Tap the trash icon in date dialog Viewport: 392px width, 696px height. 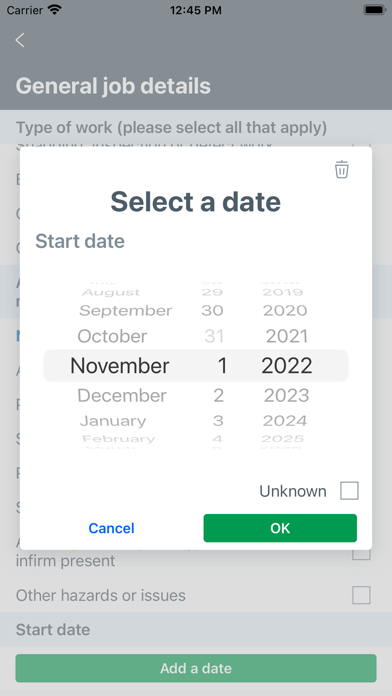coord(341,169)
